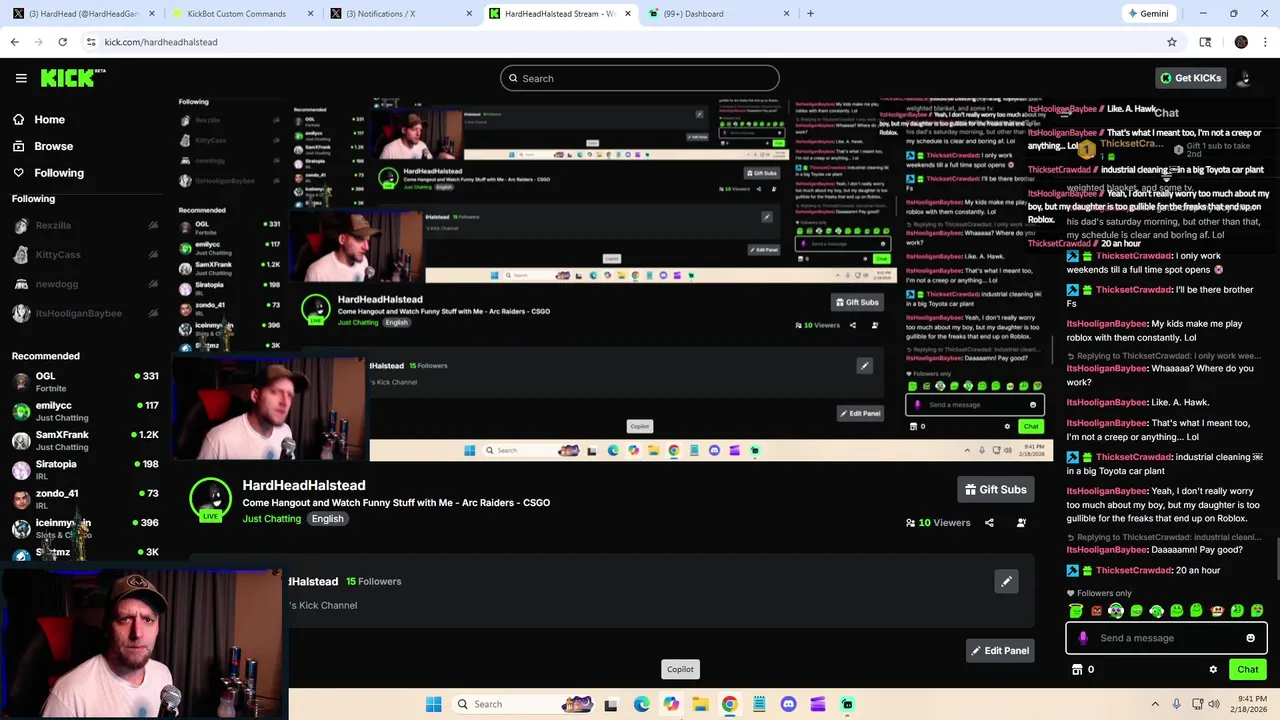Open a new Chrome tab

810,14
